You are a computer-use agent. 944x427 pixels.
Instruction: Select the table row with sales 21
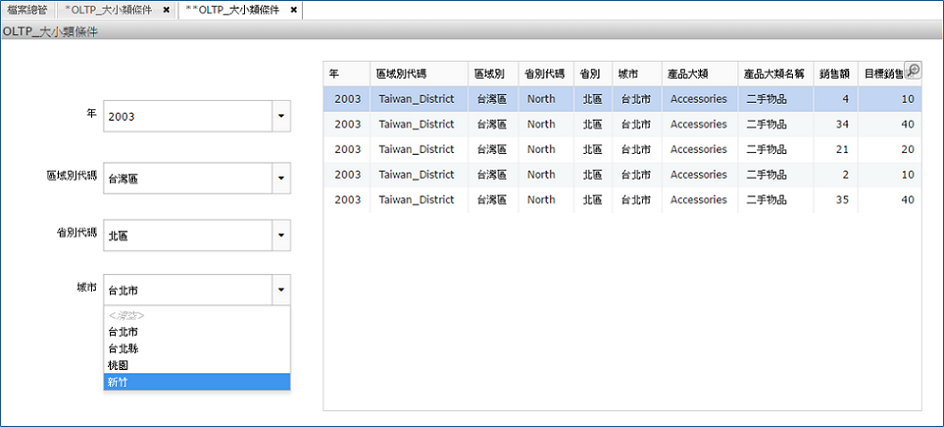click(x=622, y=149)
